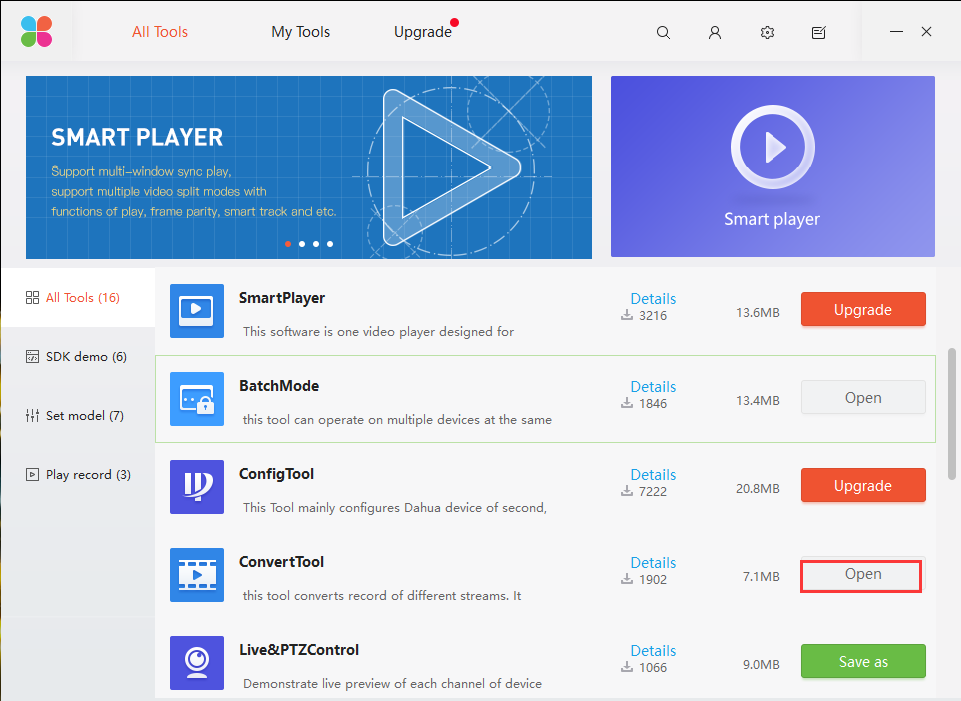This screenshot has height=701, width=961.
Task: Switch to the My Tools tab
Action: tap(300, 32)
